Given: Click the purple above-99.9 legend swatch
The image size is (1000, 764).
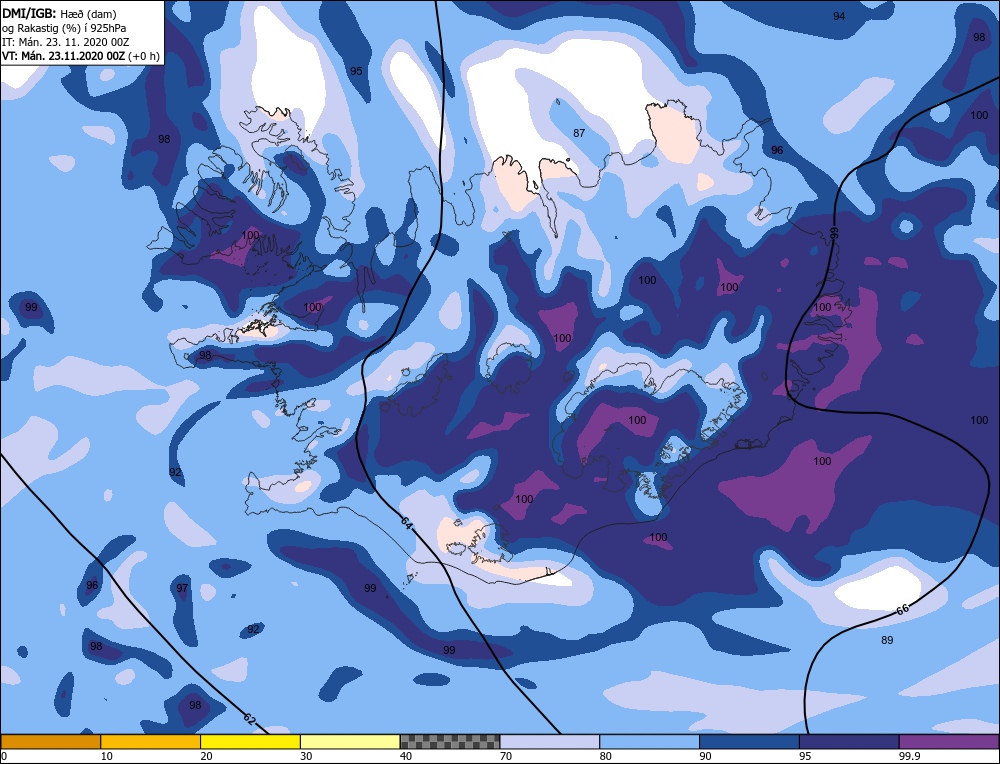Looking at the screenshot, I should 949,741.
